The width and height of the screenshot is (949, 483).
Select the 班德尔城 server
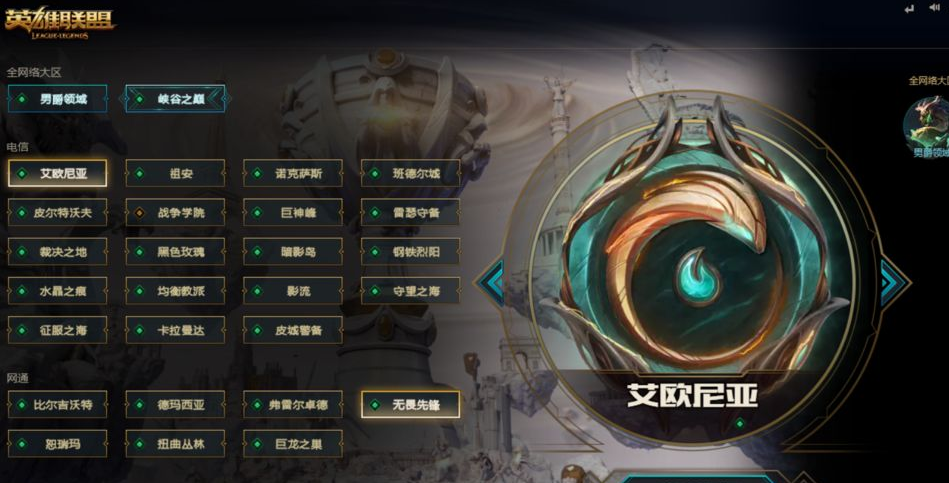(x=410, y=174)
